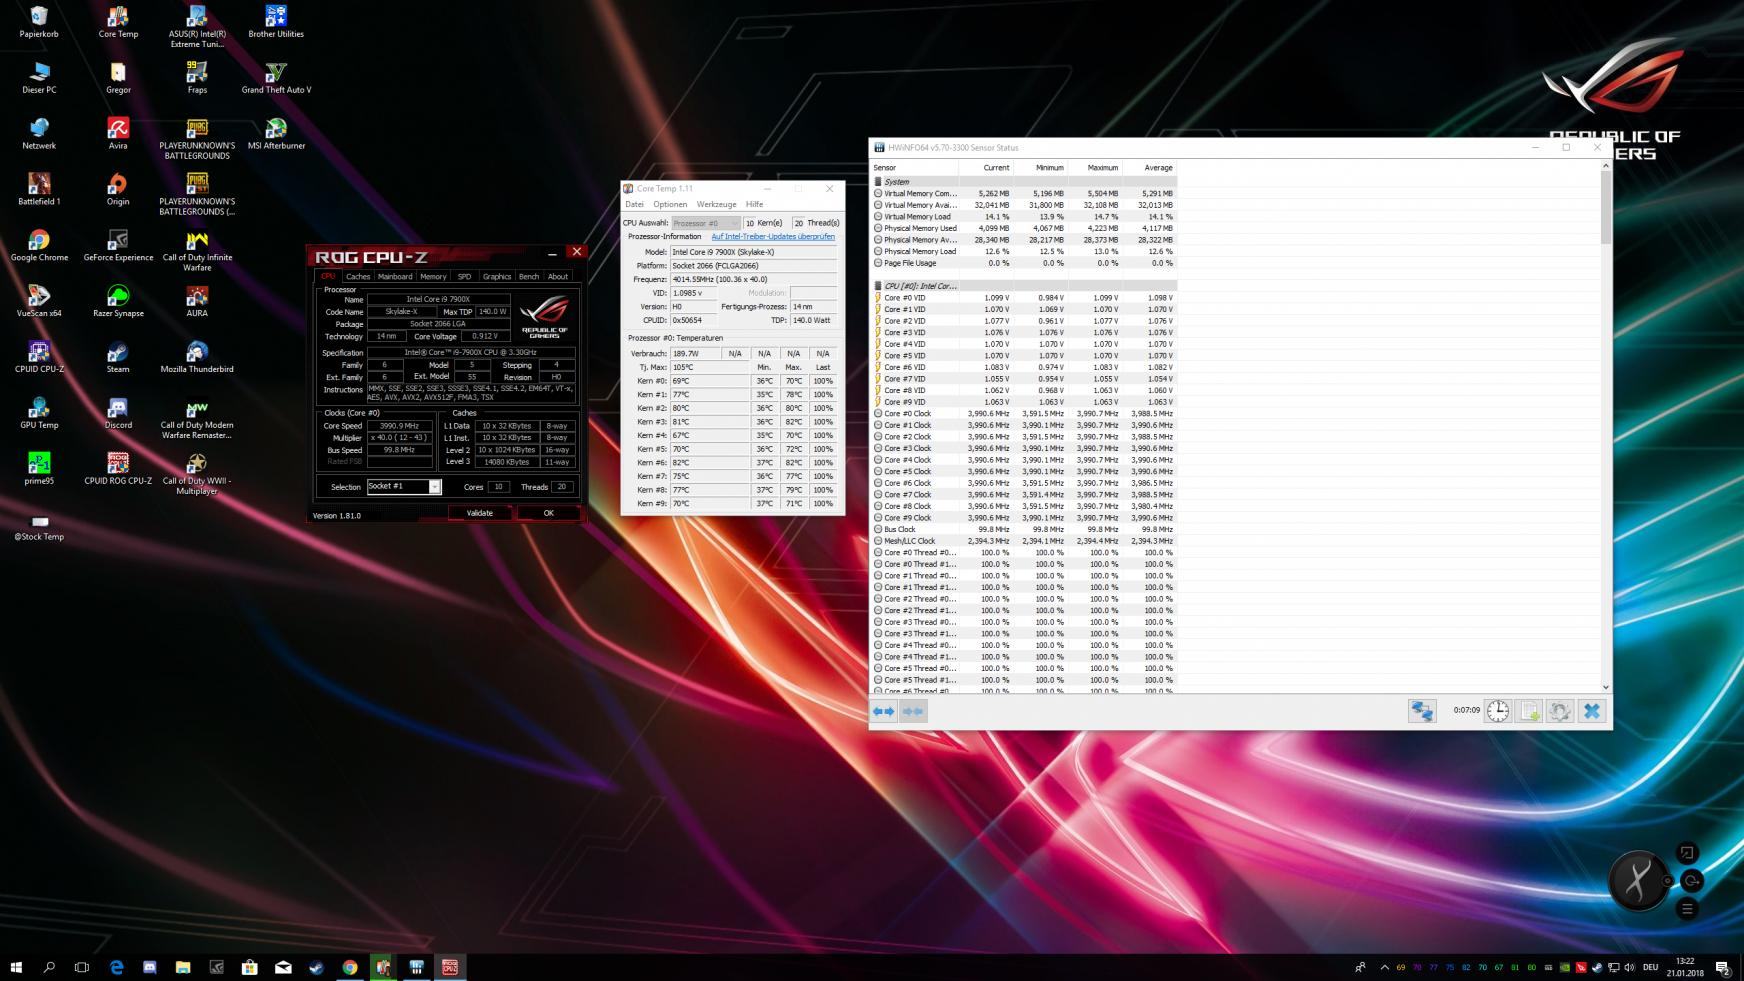Viewport: 1744px width, 981px height.
Task: Open the Hilfe menu in Core Temp
Action: pyautogui.click(x=755, y=204)
